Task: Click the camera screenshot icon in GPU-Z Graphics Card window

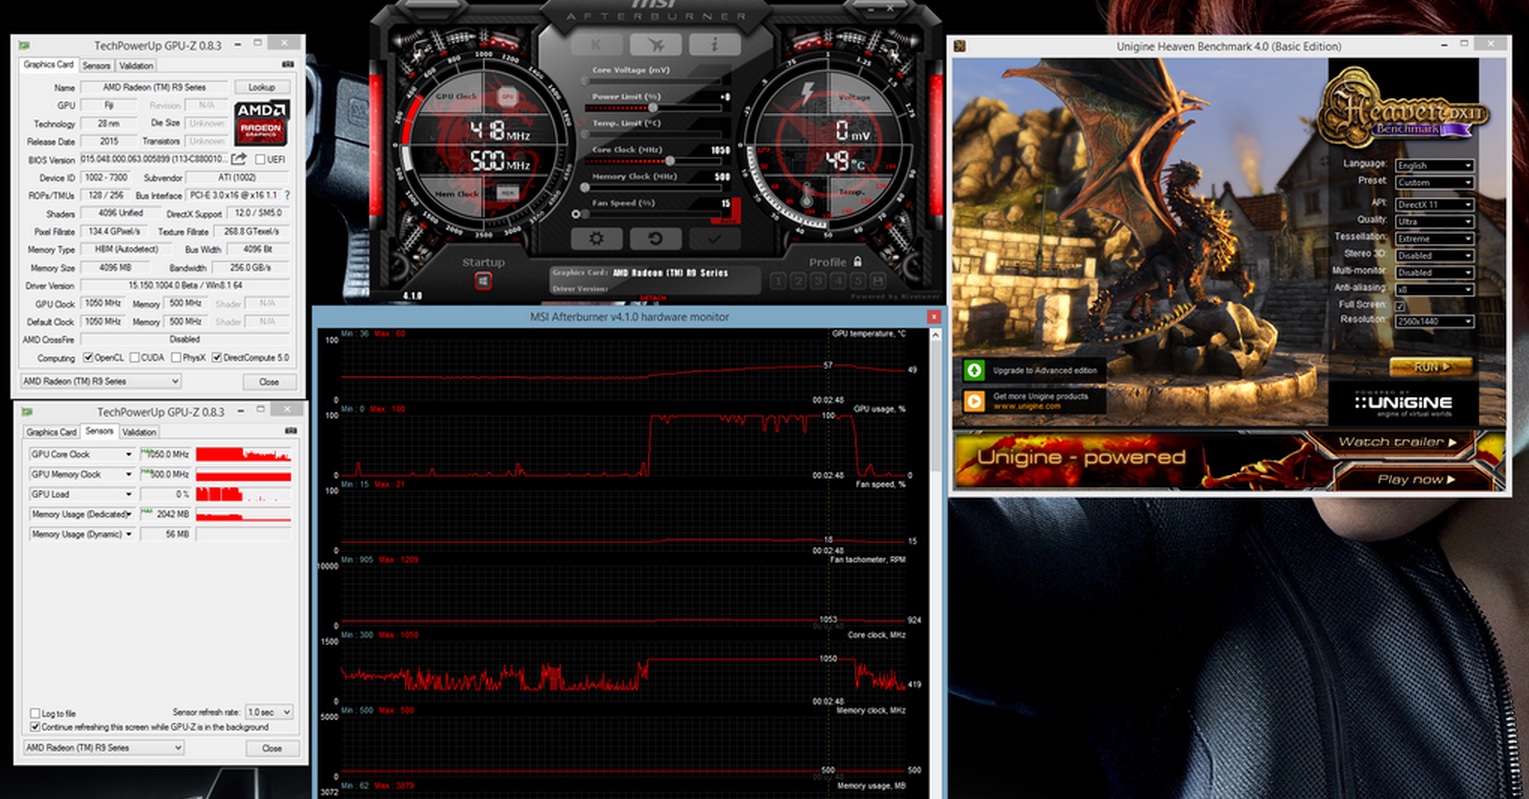Action: [x=288, y=65]
